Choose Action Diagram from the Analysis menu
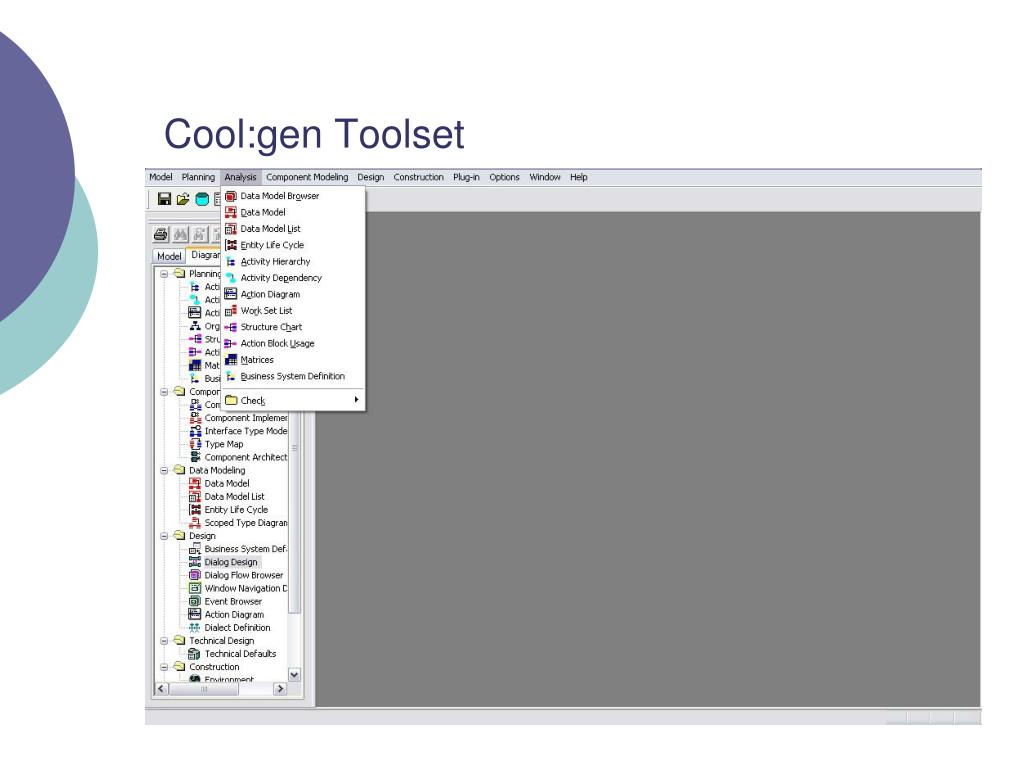Viewport: 1024px width, 768px height. click(293, 295)
